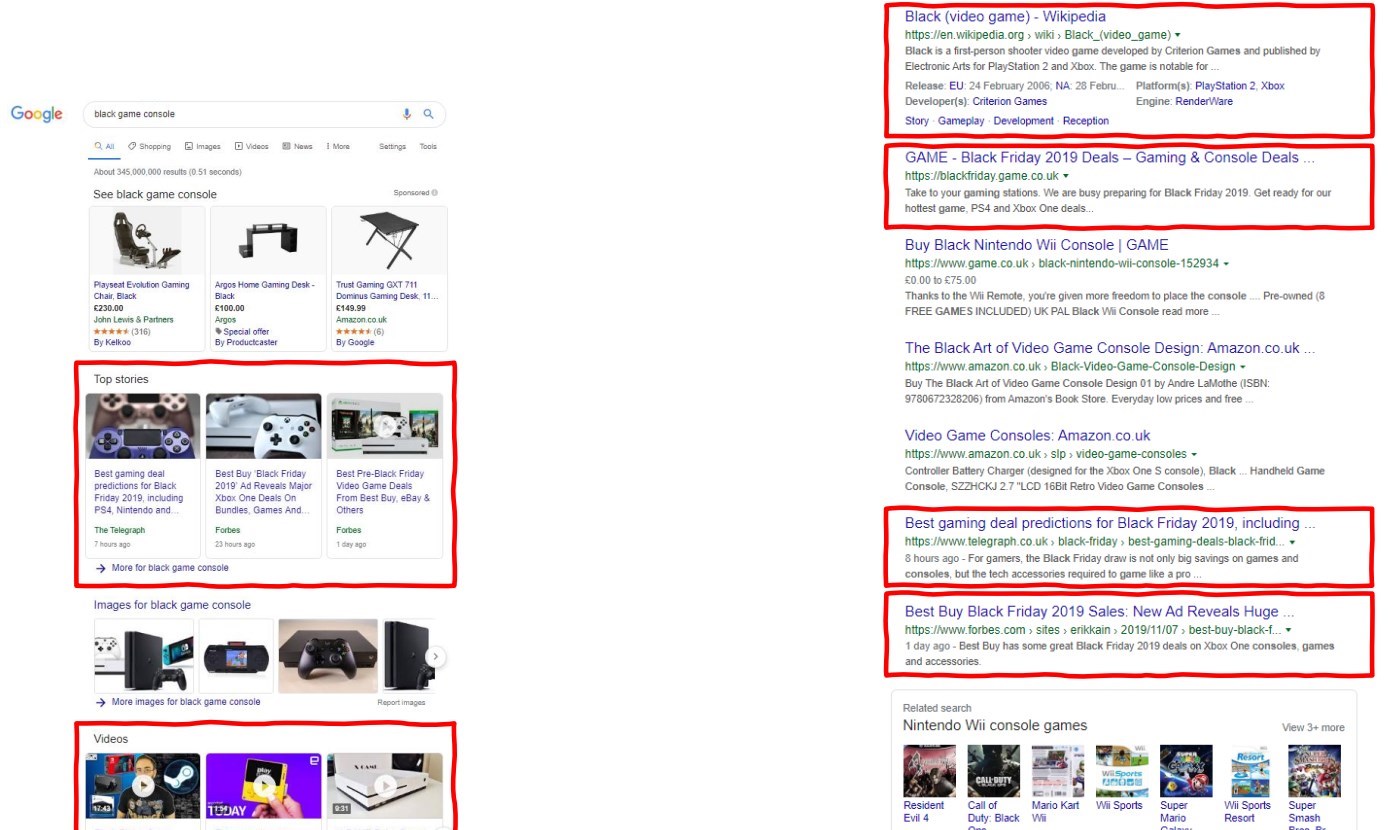Screen dimensions: 1391x830
Task: Open The Black Art of Video Game Console Design result
Action: pos(1110,348)
